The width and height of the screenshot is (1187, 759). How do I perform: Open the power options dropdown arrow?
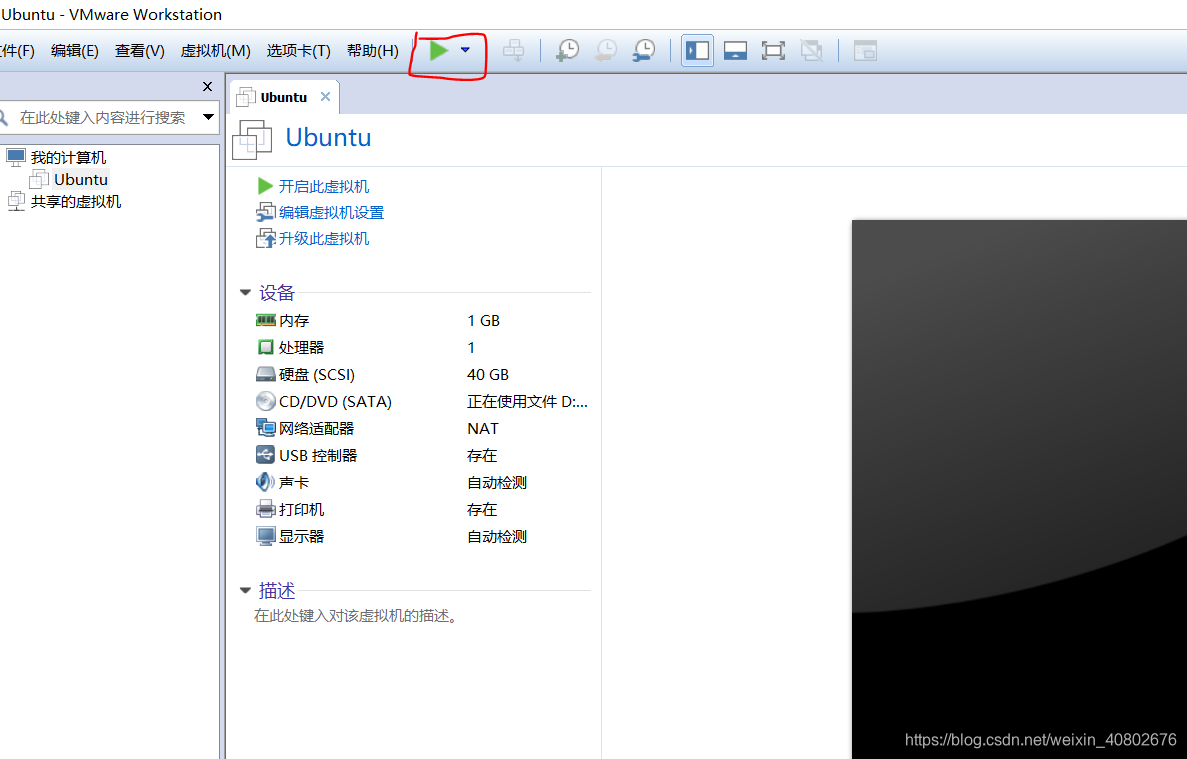(465, 51)
